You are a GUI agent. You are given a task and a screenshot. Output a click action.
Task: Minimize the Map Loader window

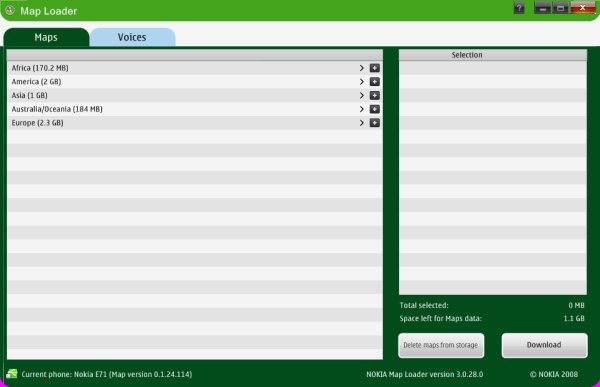click(543, 8)
